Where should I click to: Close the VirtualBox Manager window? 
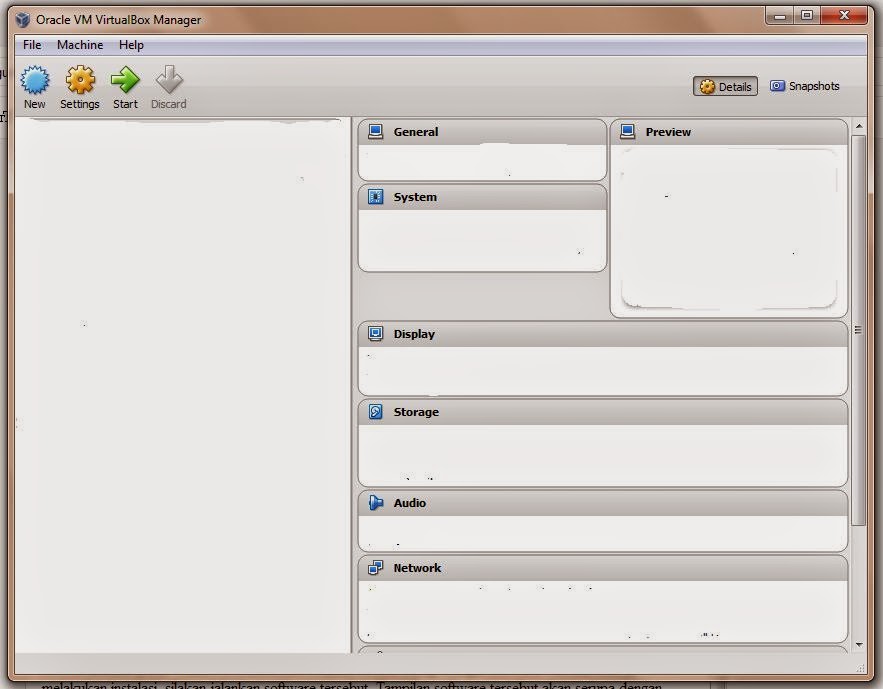[x=844, y=16]
